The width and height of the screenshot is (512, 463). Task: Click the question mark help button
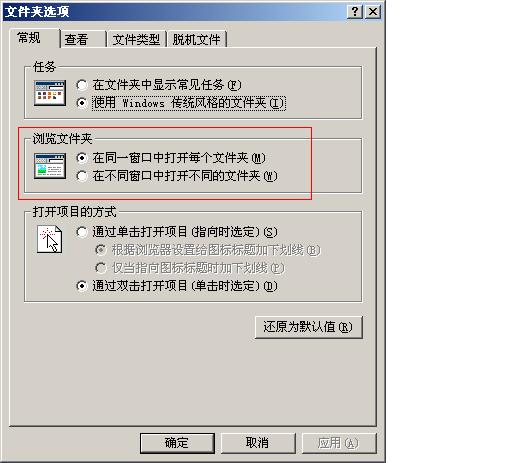click(x=355, y=12)
